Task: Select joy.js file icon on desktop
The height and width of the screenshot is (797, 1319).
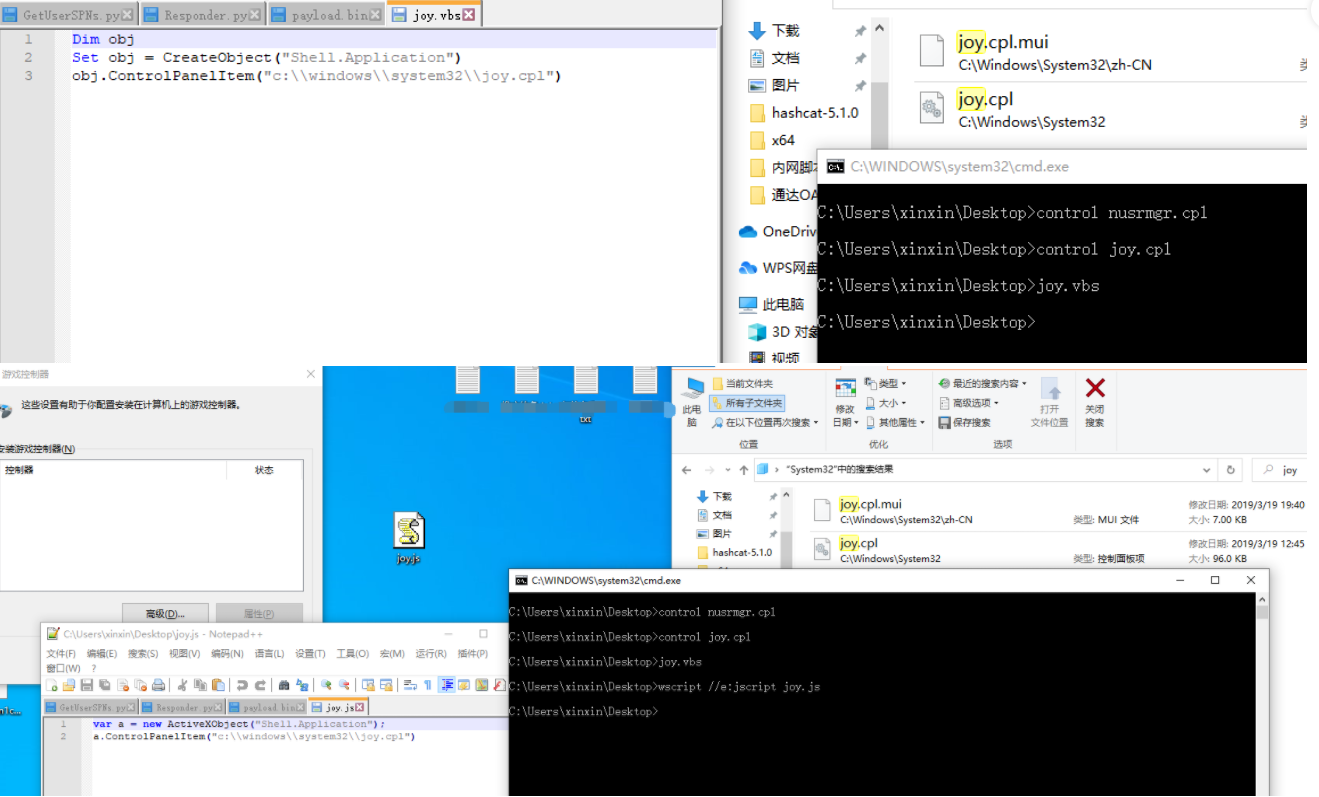Action: pyautogui.click(x=409, y=539)
